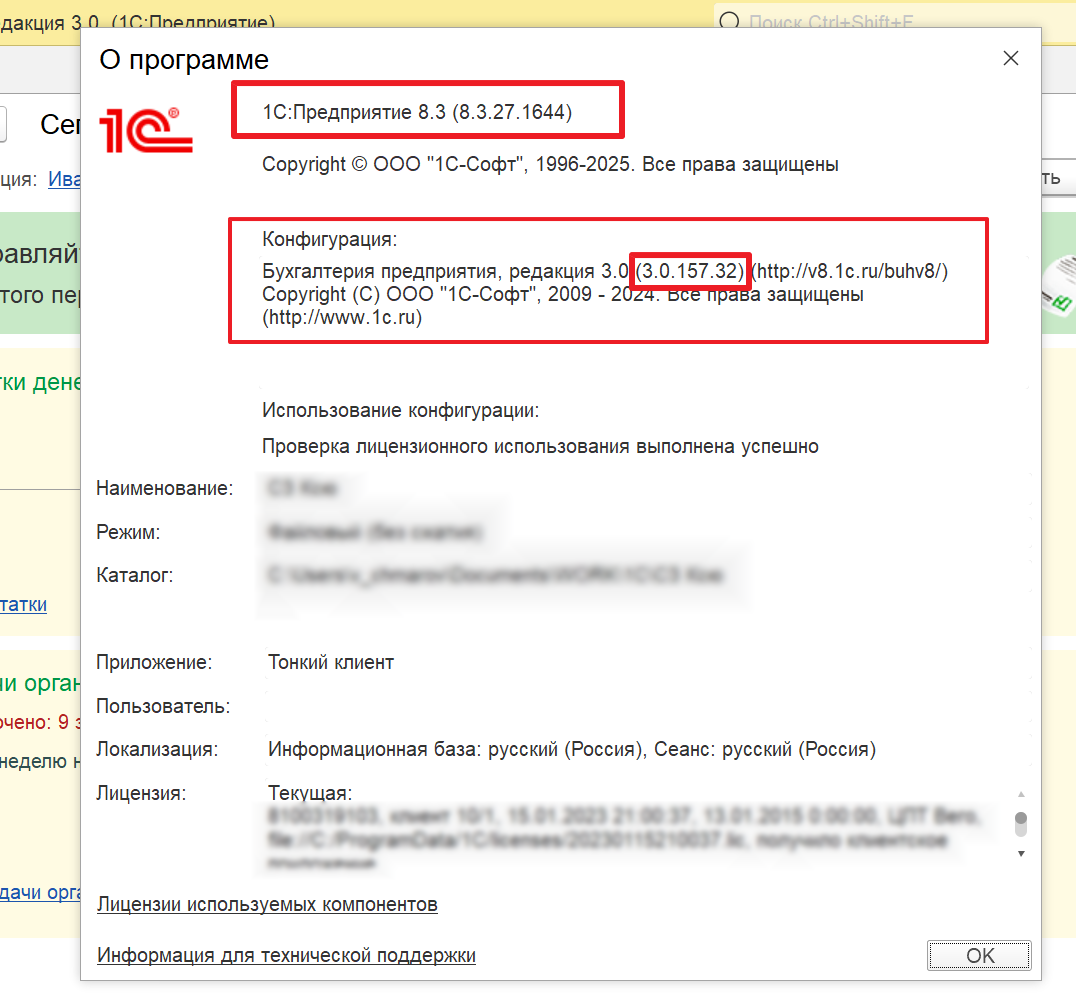
Task: Open Информация для технической поддержки link
Action: [x=286, y=956]
